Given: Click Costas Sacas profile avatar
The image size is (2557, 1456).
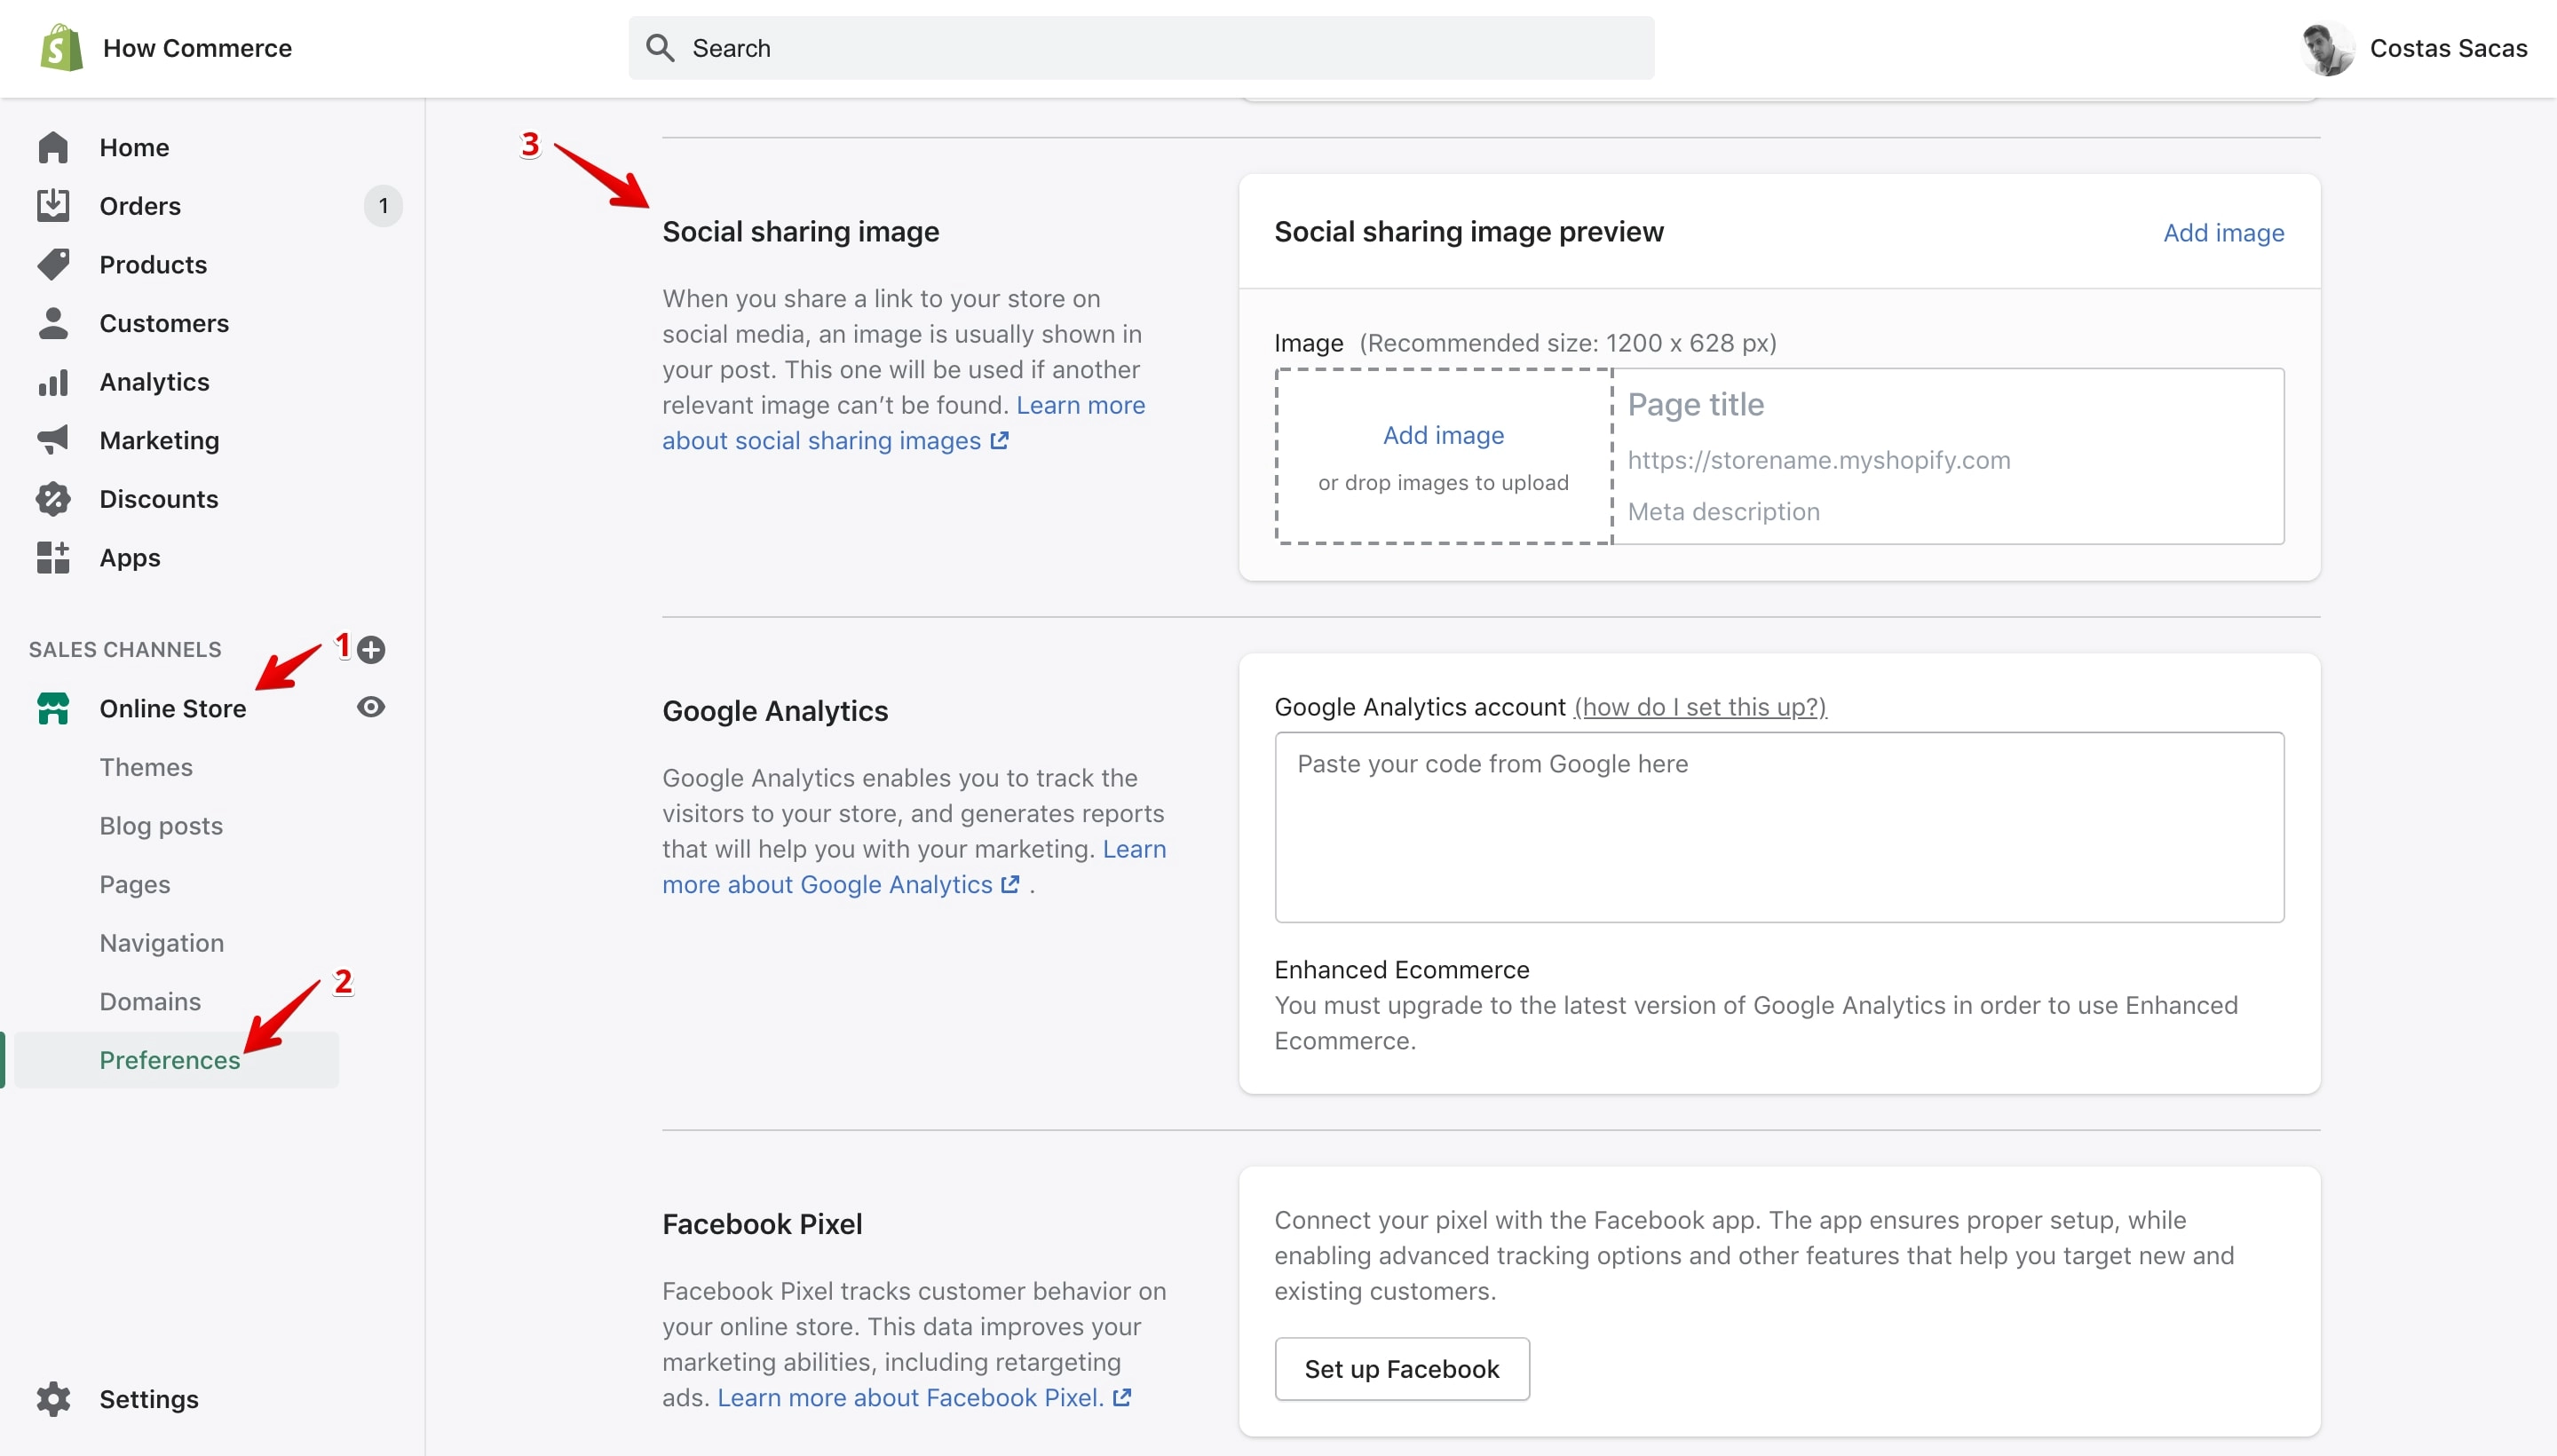Looking at the screenshot, I should (x=2327, y=48).
